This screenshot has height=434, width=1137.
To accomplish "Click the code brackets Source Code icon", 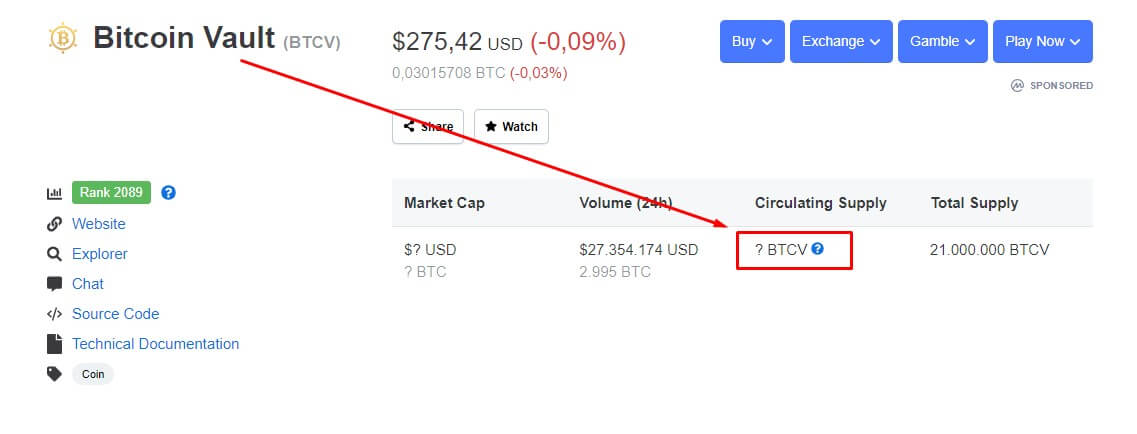I will pyautogui.click(x=54, y=314).
